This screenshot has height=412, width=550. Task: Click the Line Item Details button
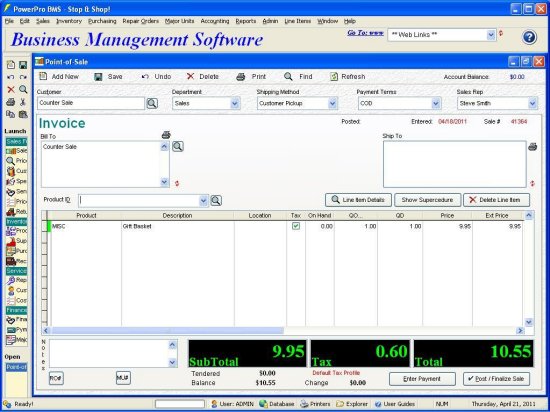tap(358, 200)
